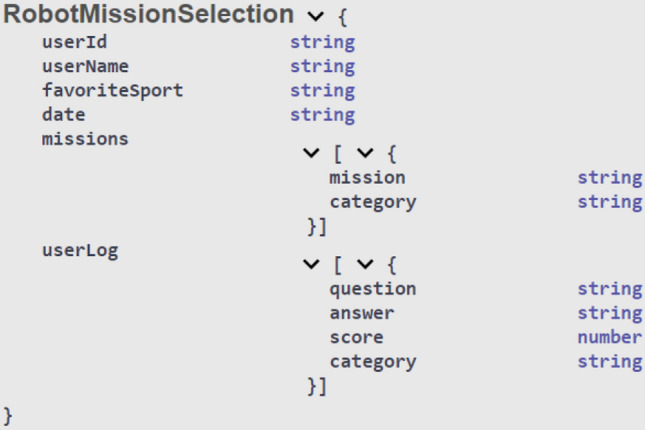This screenshot has width=645, height=430.
Task: Click the RobotMissionSelection model title
Action: [x=149, y=16]
